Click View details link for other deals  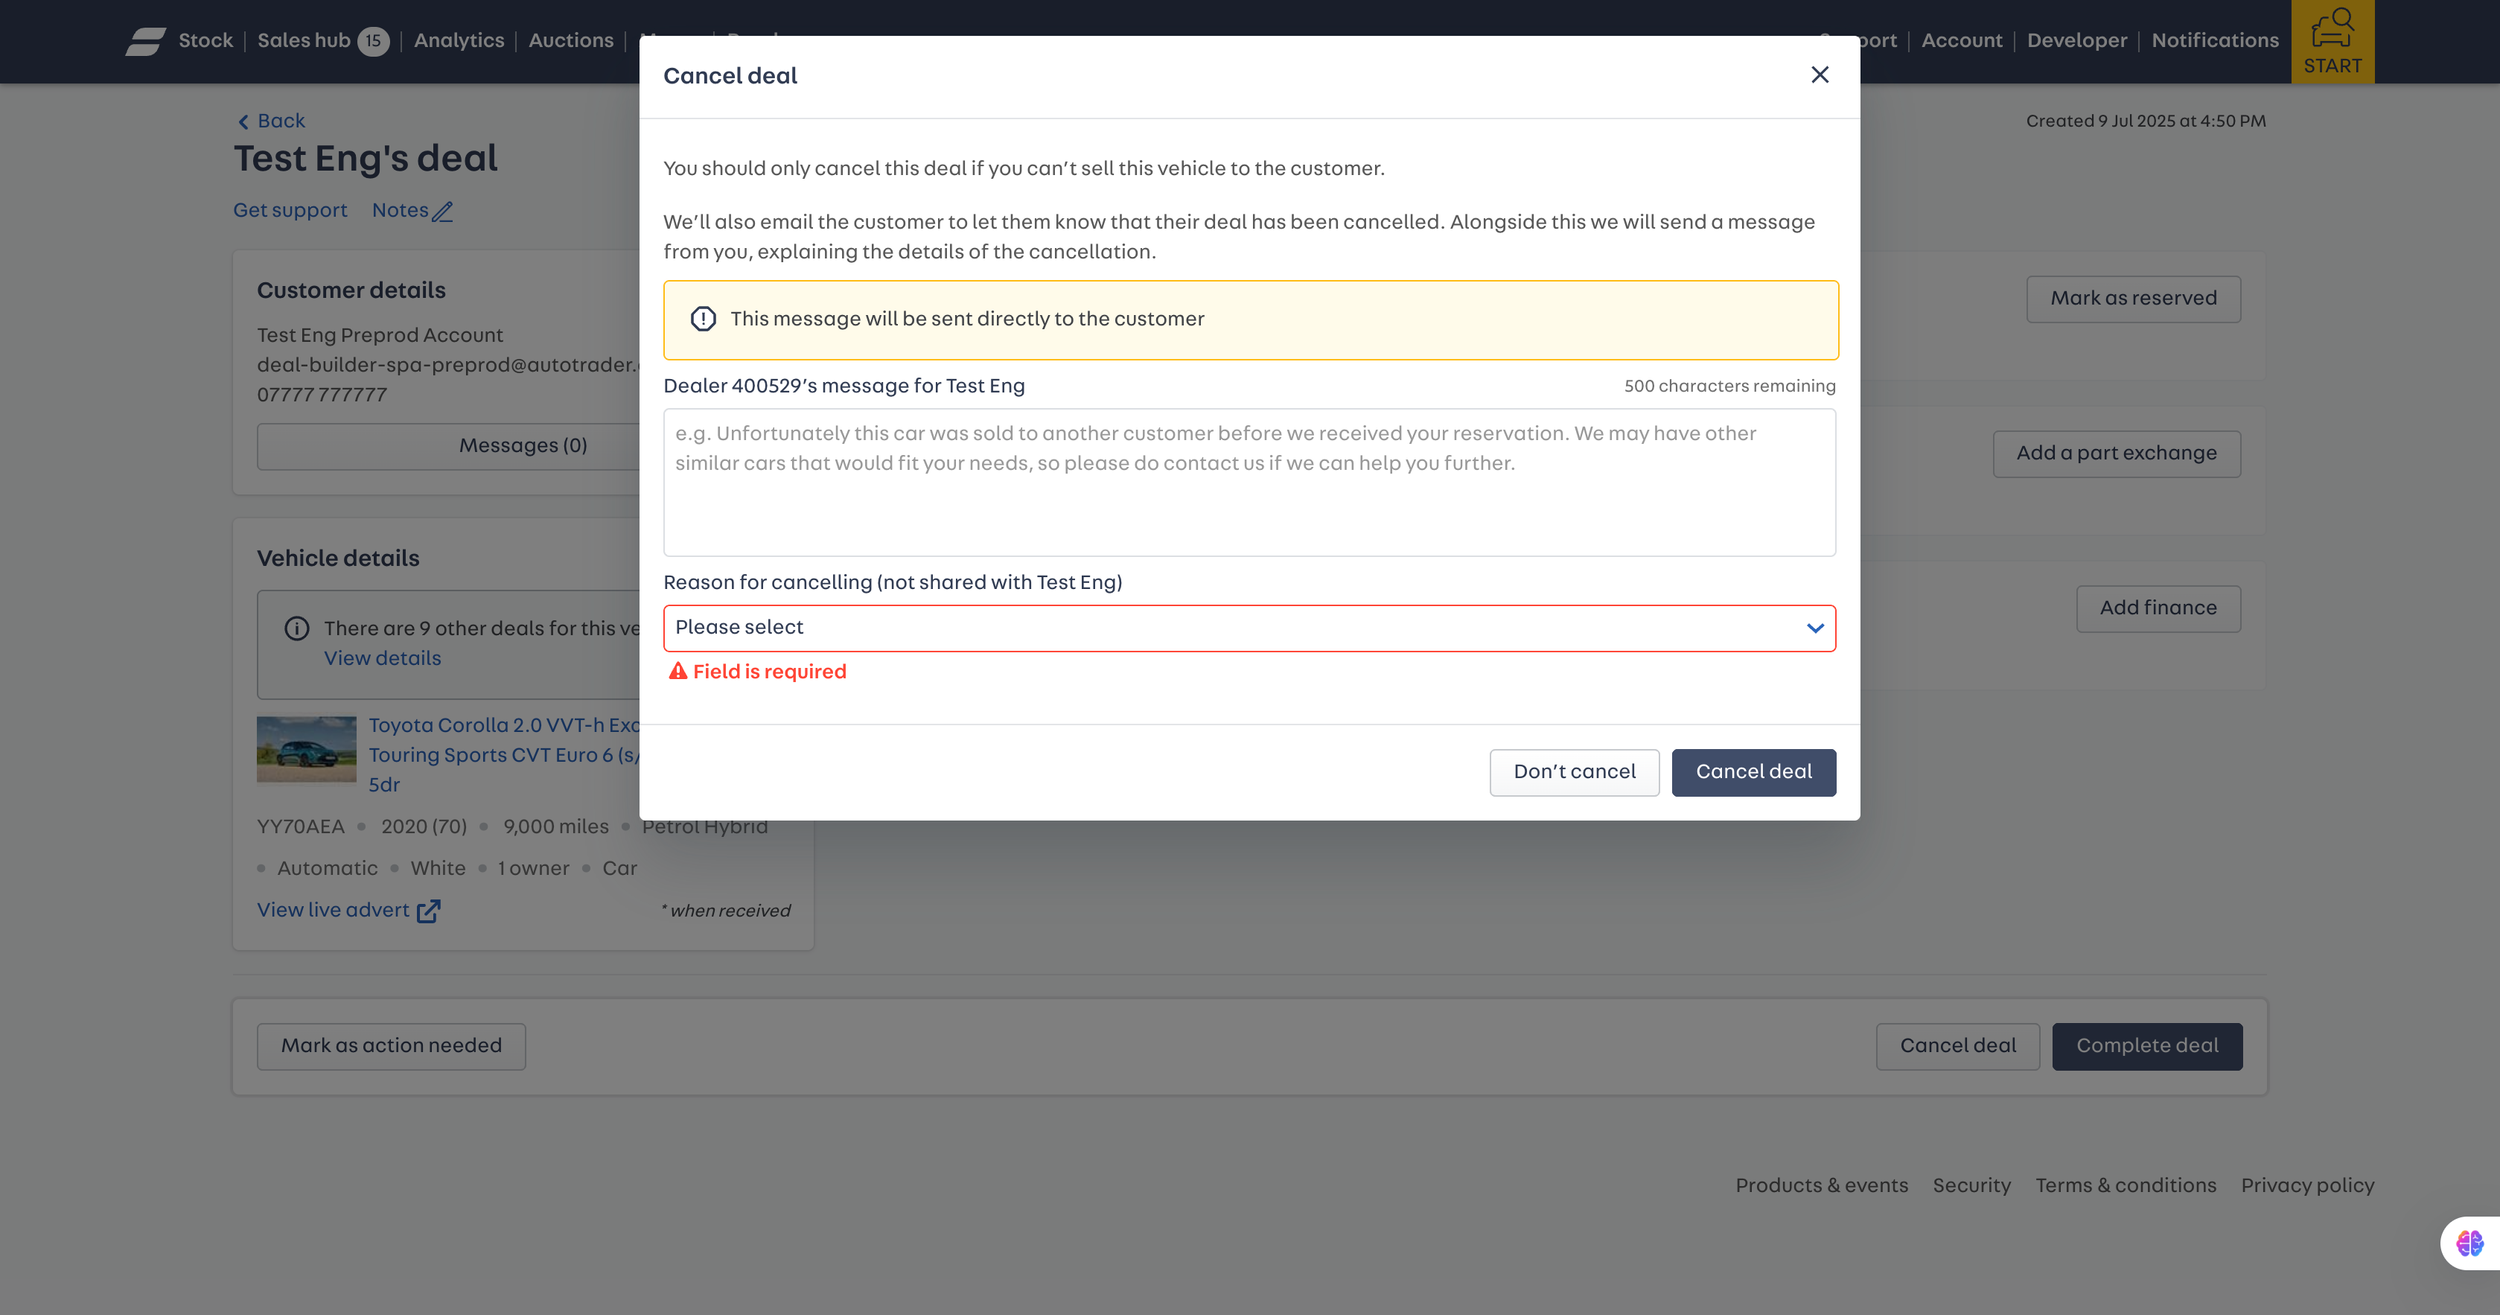[x=382, y=658]
